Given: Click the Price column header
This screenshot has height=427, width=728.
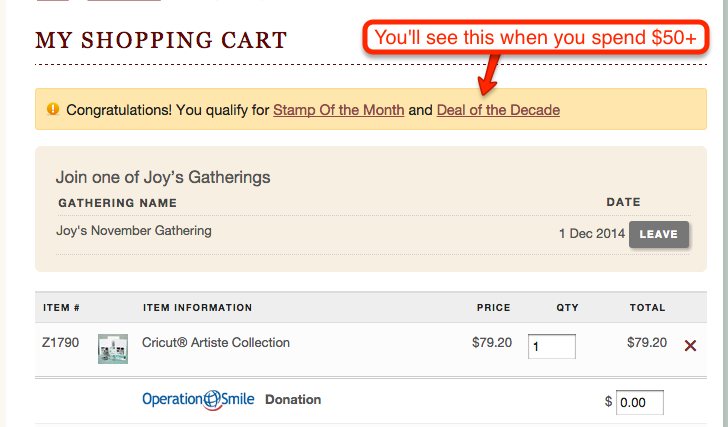Looking at the screenshot, I should point(493,308).
